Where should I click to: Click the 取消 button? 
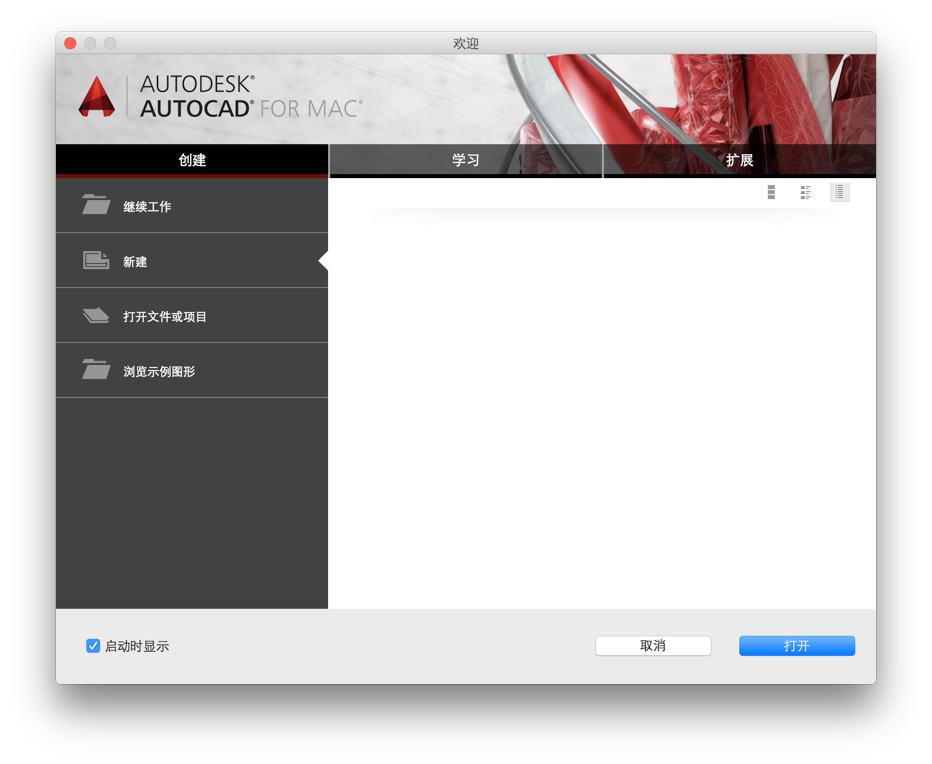pyautogui.click(x=653, y=646)
